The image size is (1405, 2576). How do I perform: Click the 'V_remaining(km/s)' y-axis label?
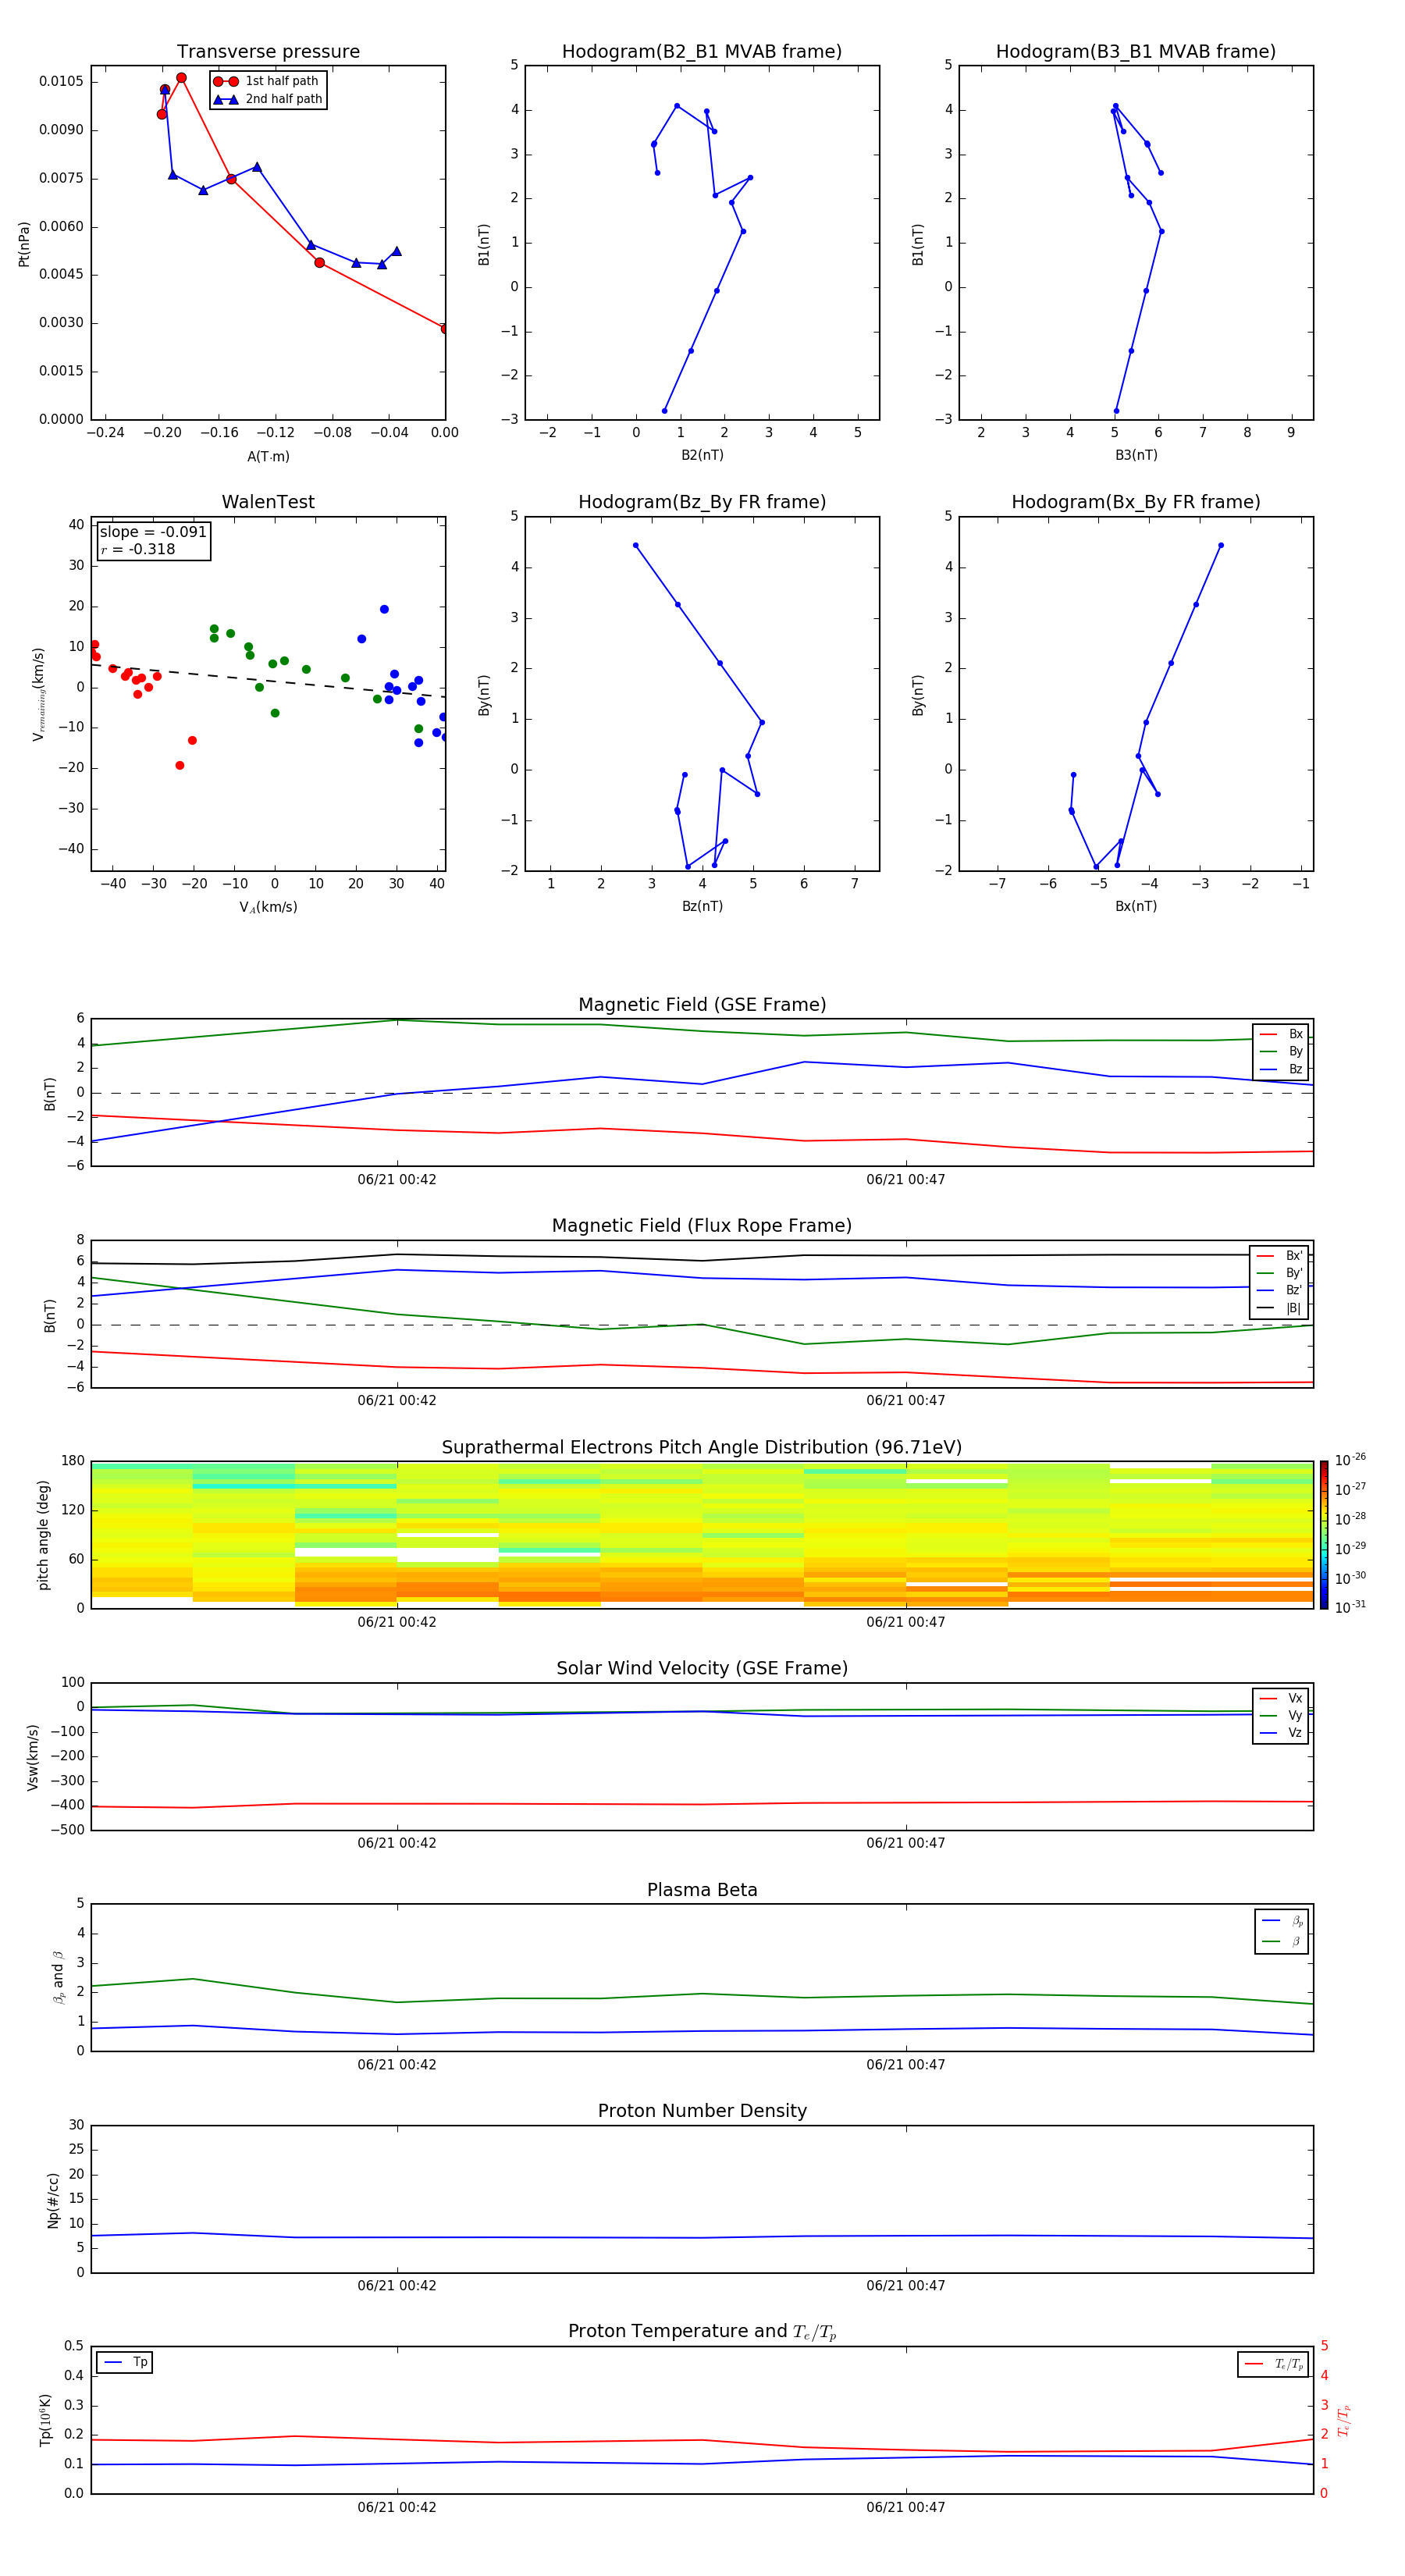(38, 694)
